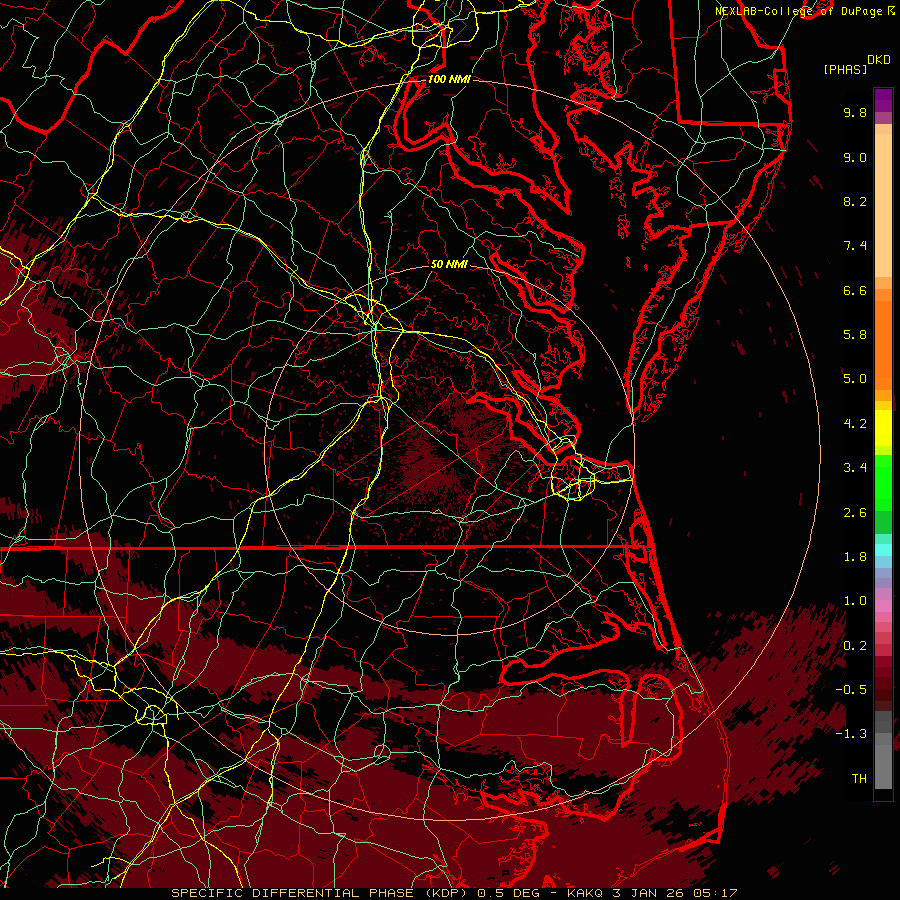This screenshot has width=900, height=900.
Task: Click the 5.0 legend value
Action: tap(855, 379)
